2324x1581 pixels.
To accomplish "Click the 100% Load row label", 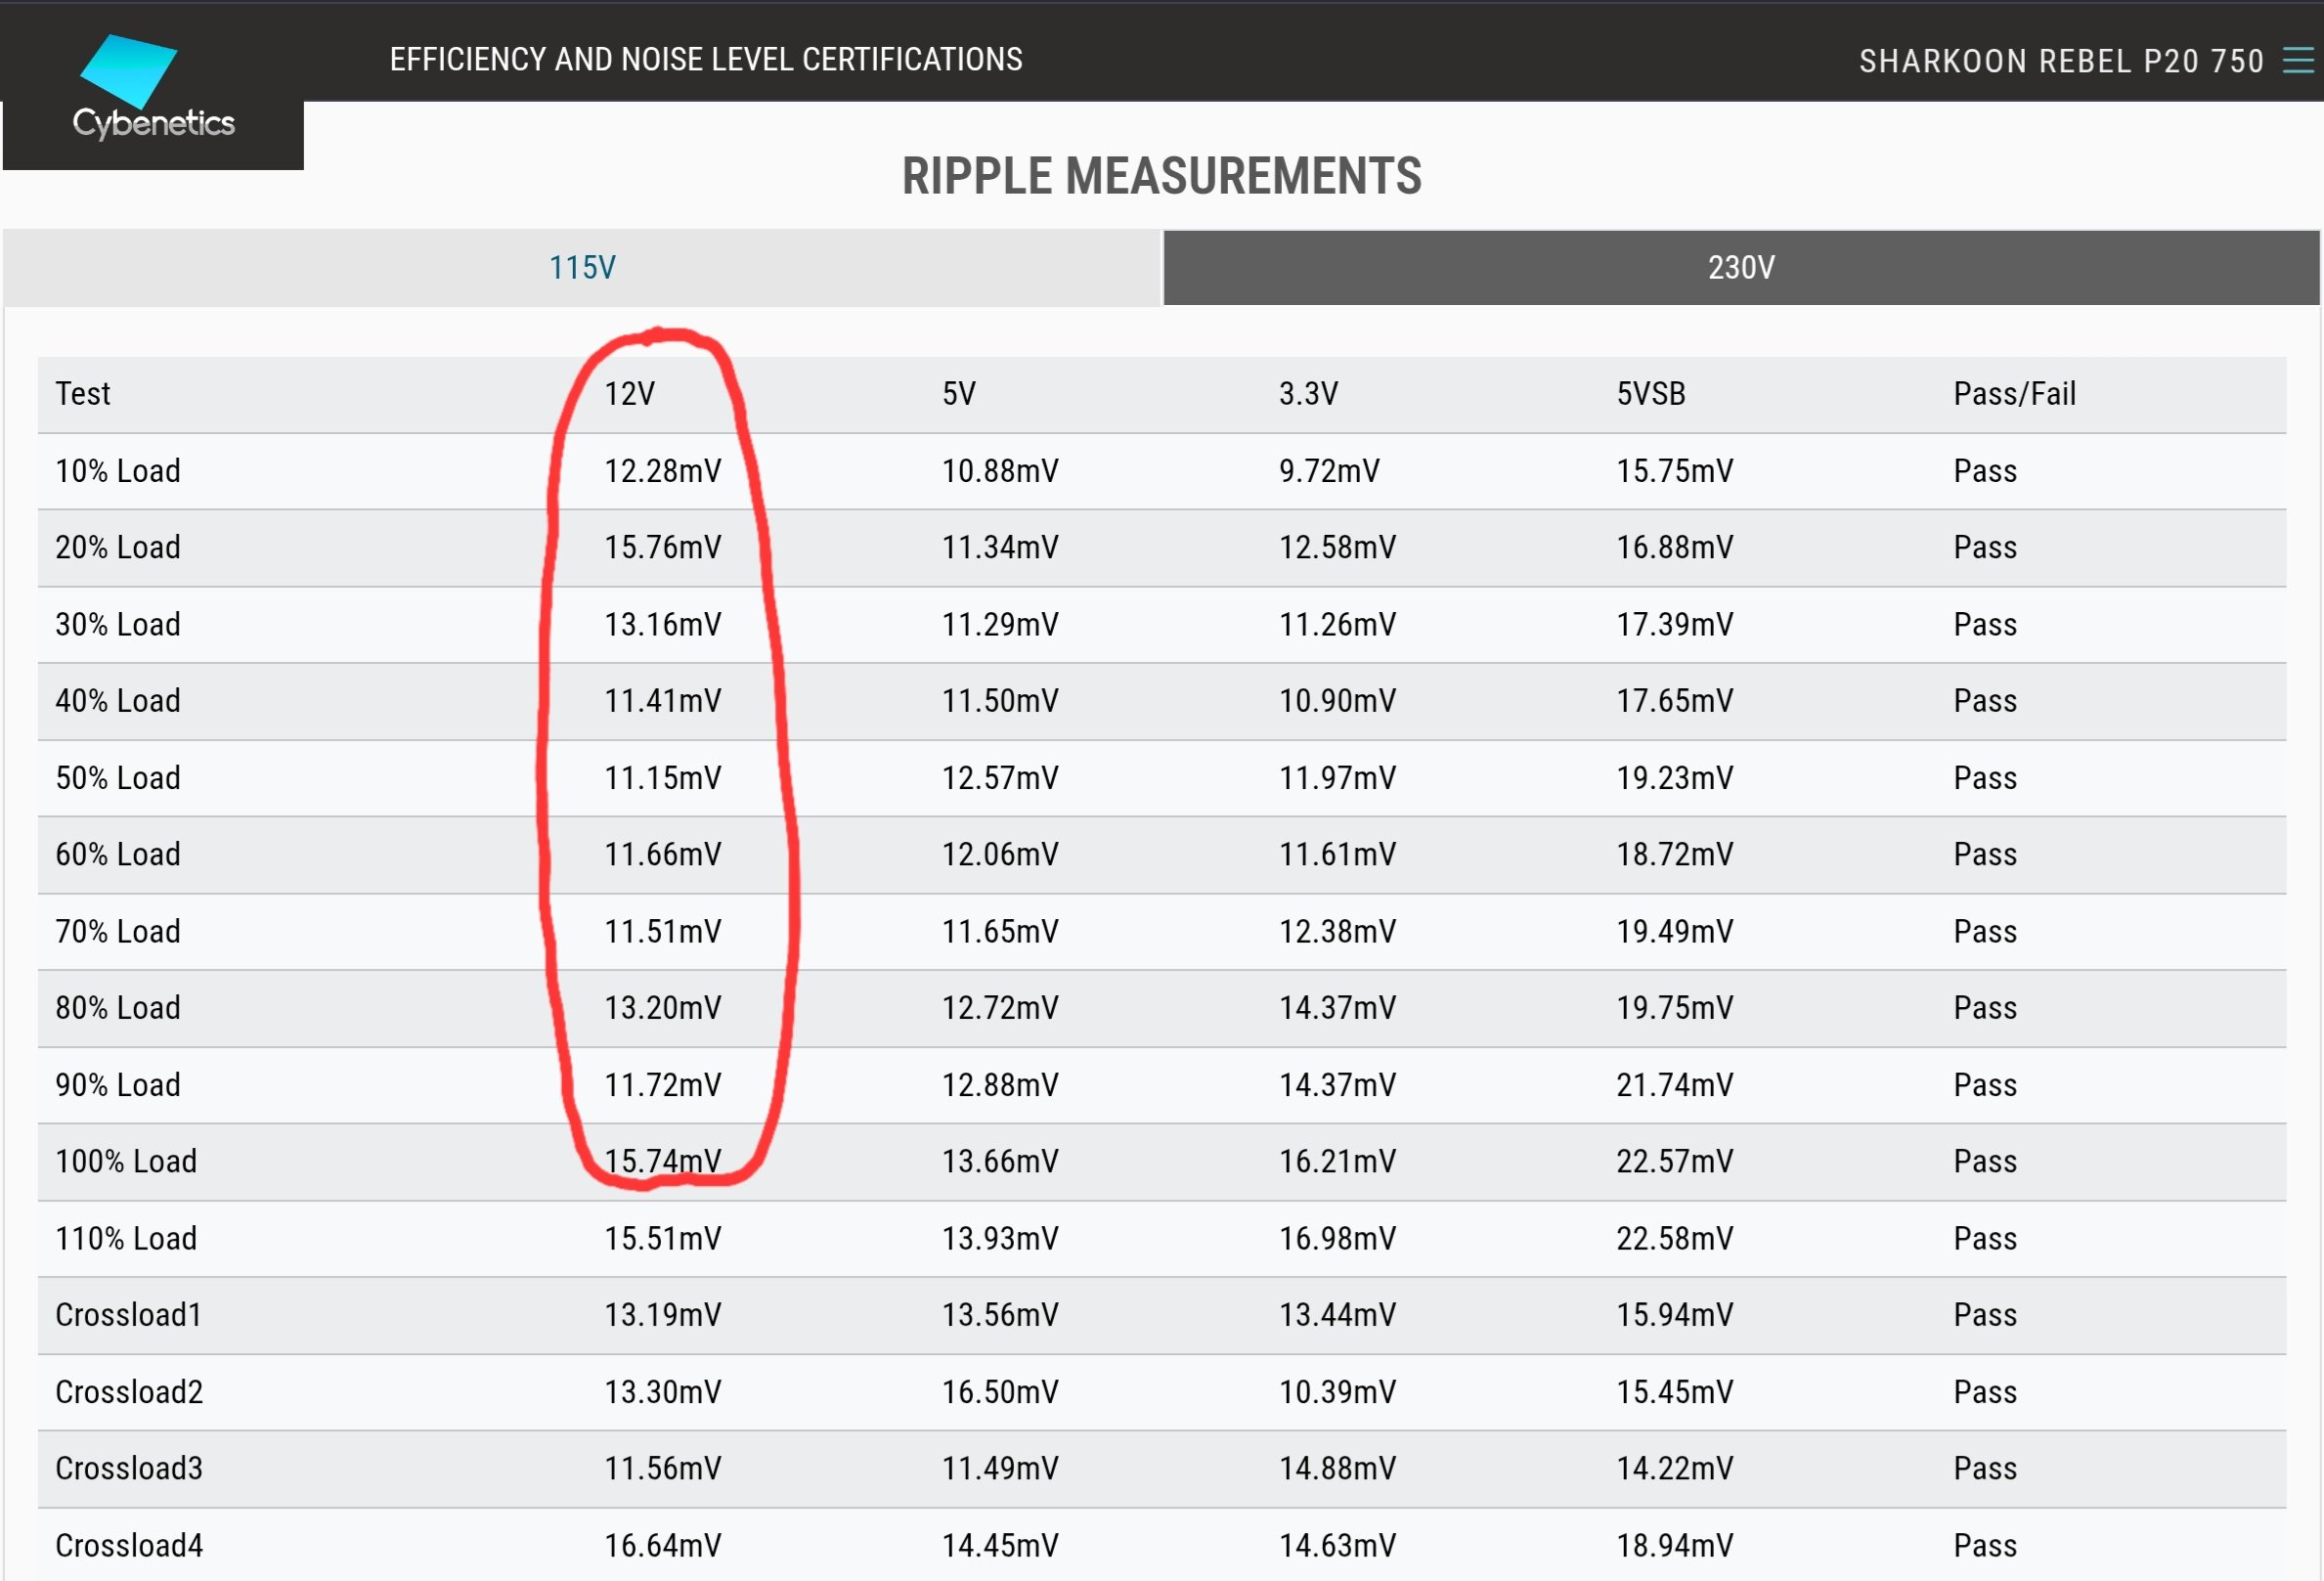I will click(126, 1162).
